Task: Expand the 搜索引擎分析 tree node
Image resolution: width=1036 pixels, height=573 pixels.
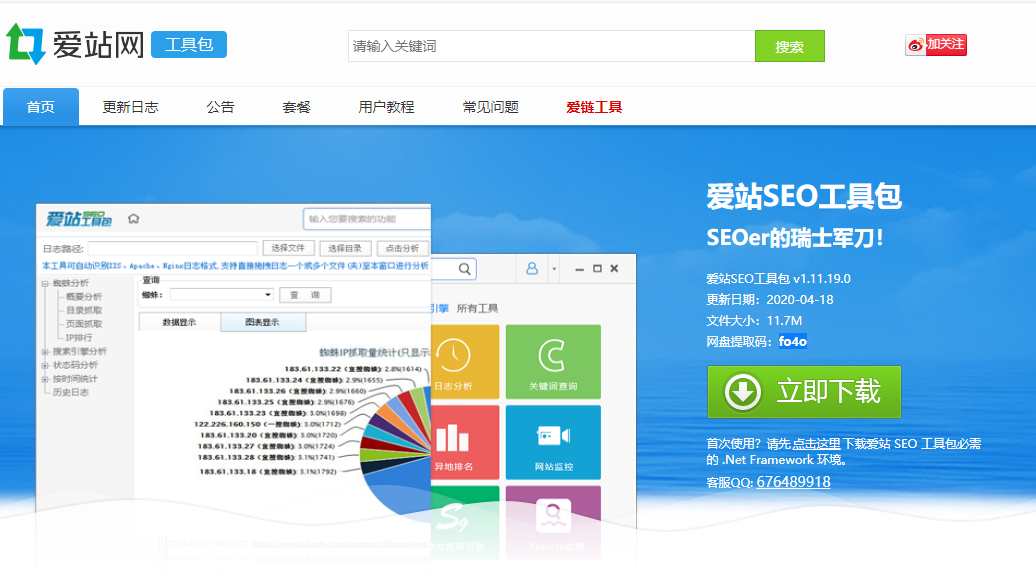Action: 45,352
